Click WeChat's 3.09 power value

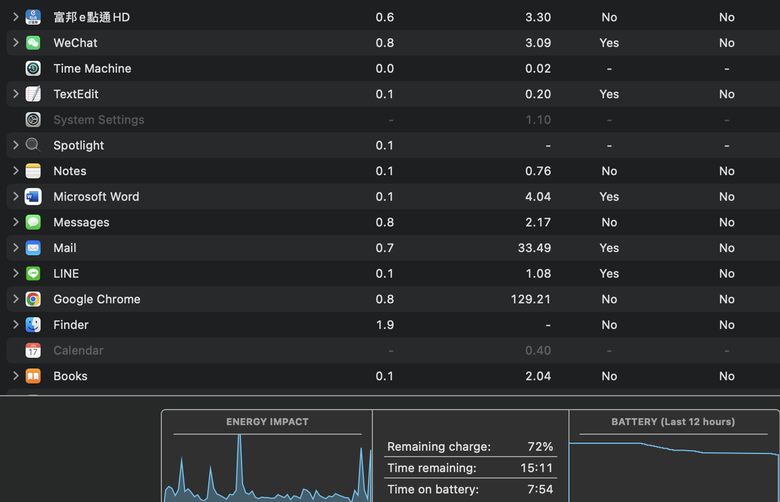538,43
